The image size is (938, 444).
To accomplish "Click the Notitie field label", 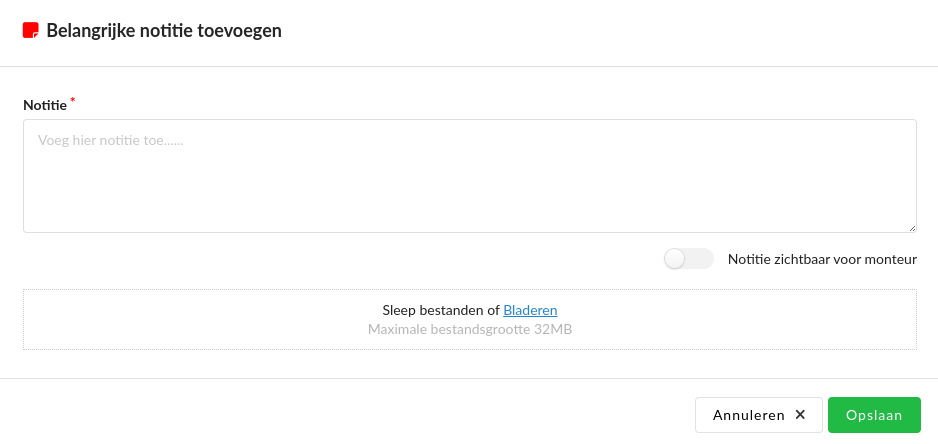I will click(x=45, y=104).
